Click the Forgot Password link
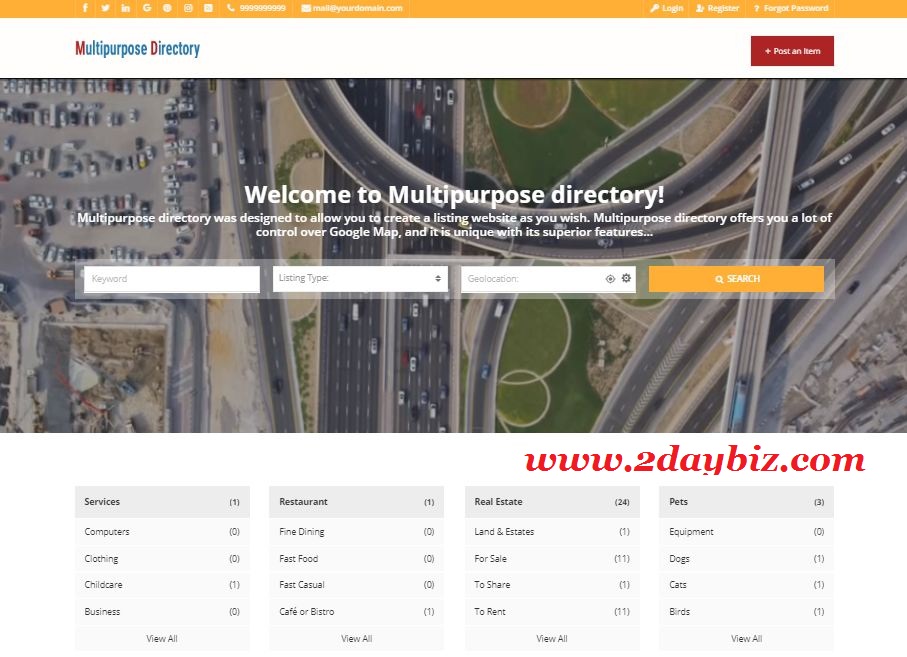The image size is (907, 657). coord(790,8)
